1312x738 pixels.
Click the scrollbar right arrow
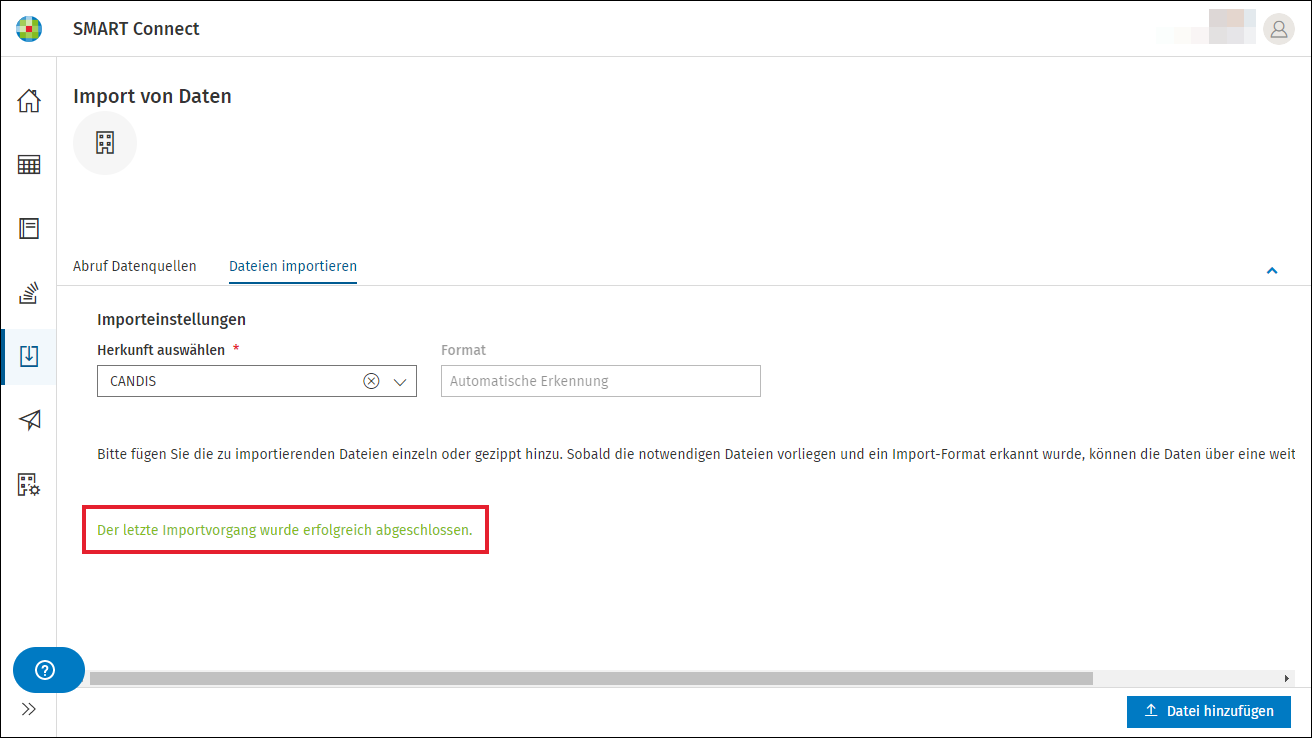(1287, 678)
